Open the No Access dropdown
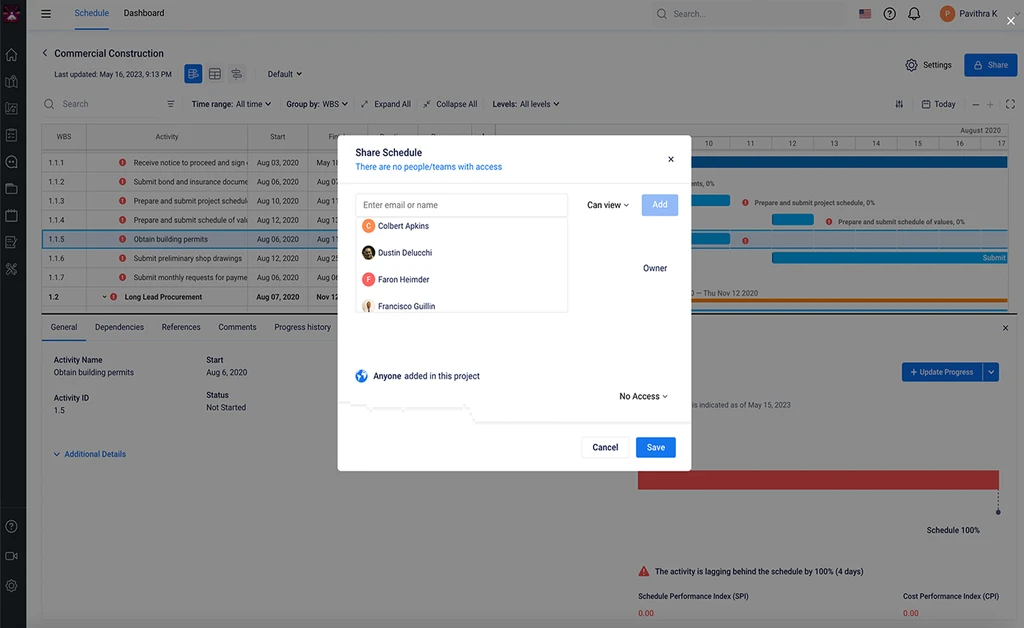Image resolution: width=1024 pixels, height=628 pixels. pyautogui.click(x=643, y=397)
